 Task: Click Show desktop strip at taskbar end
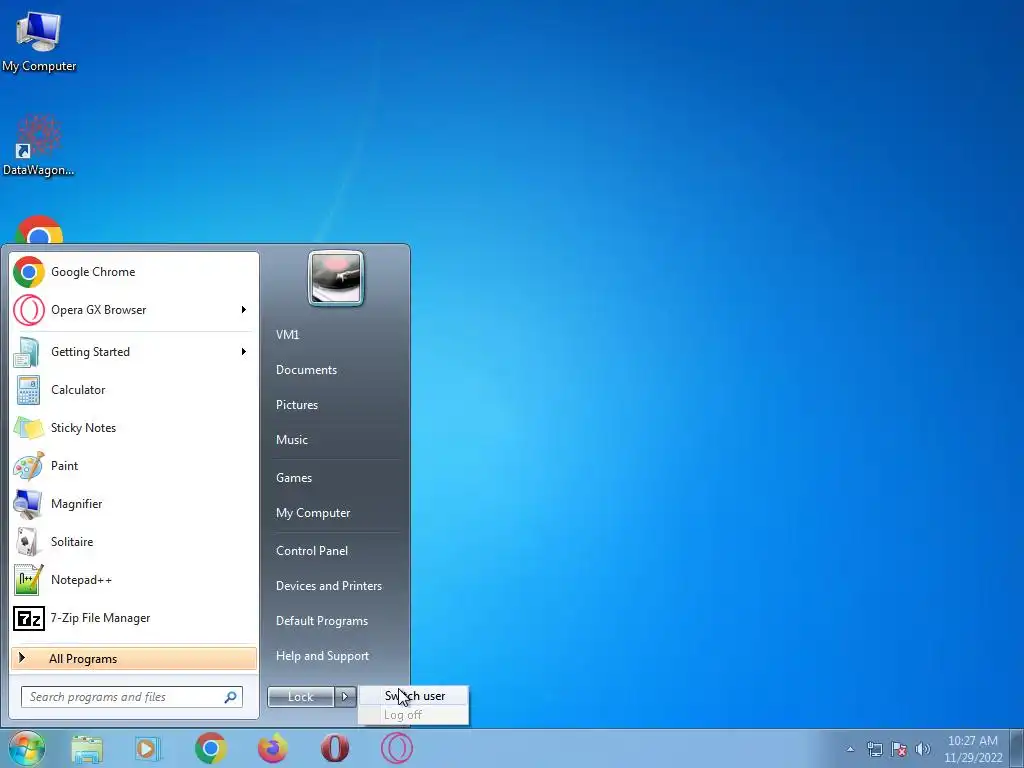point(1017,748)
